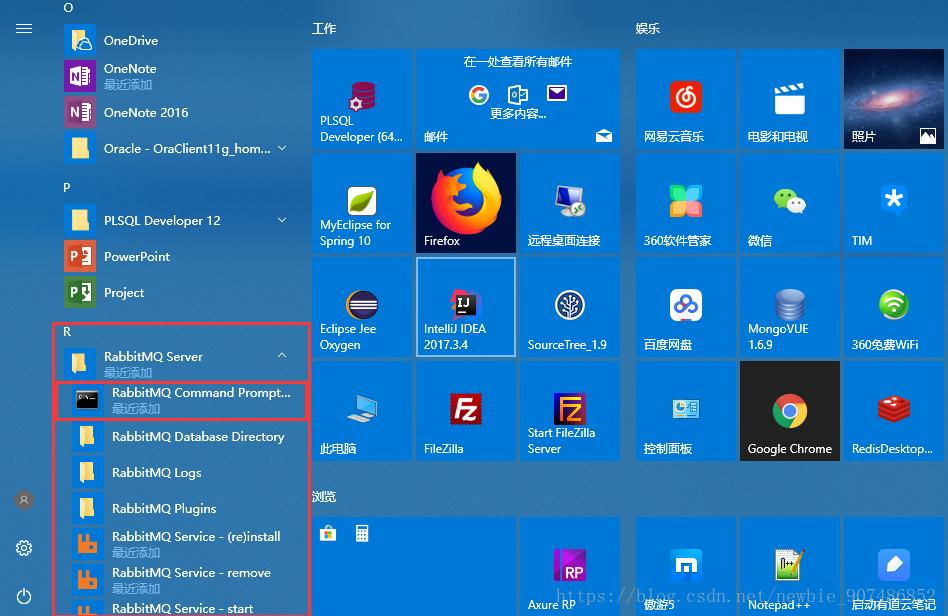Expand the Start menu hamburger button

[24, 28]
